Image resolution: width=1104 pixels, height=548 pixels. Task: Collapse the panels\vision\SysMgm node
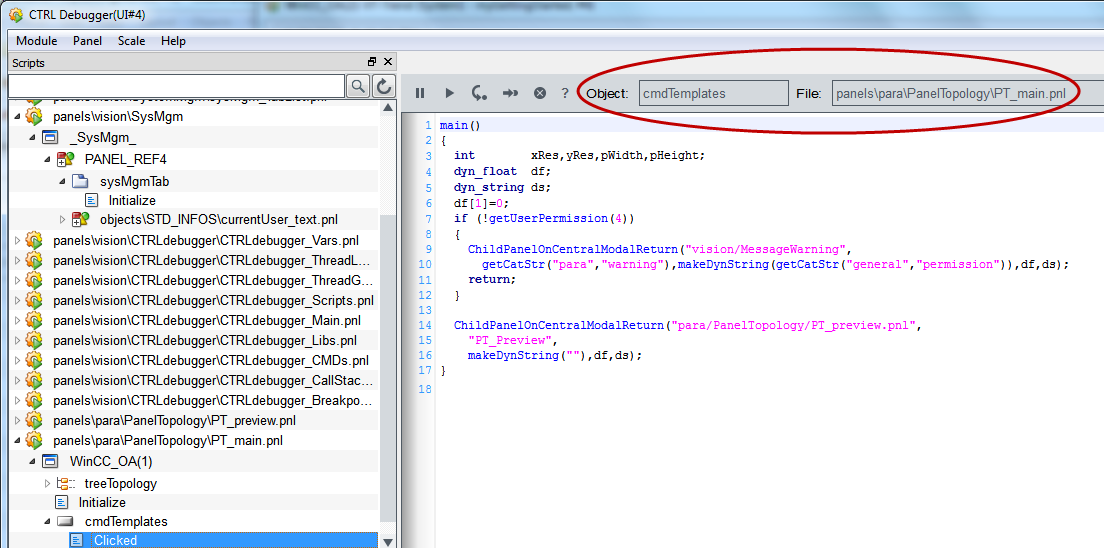click(x=17, y=117)
